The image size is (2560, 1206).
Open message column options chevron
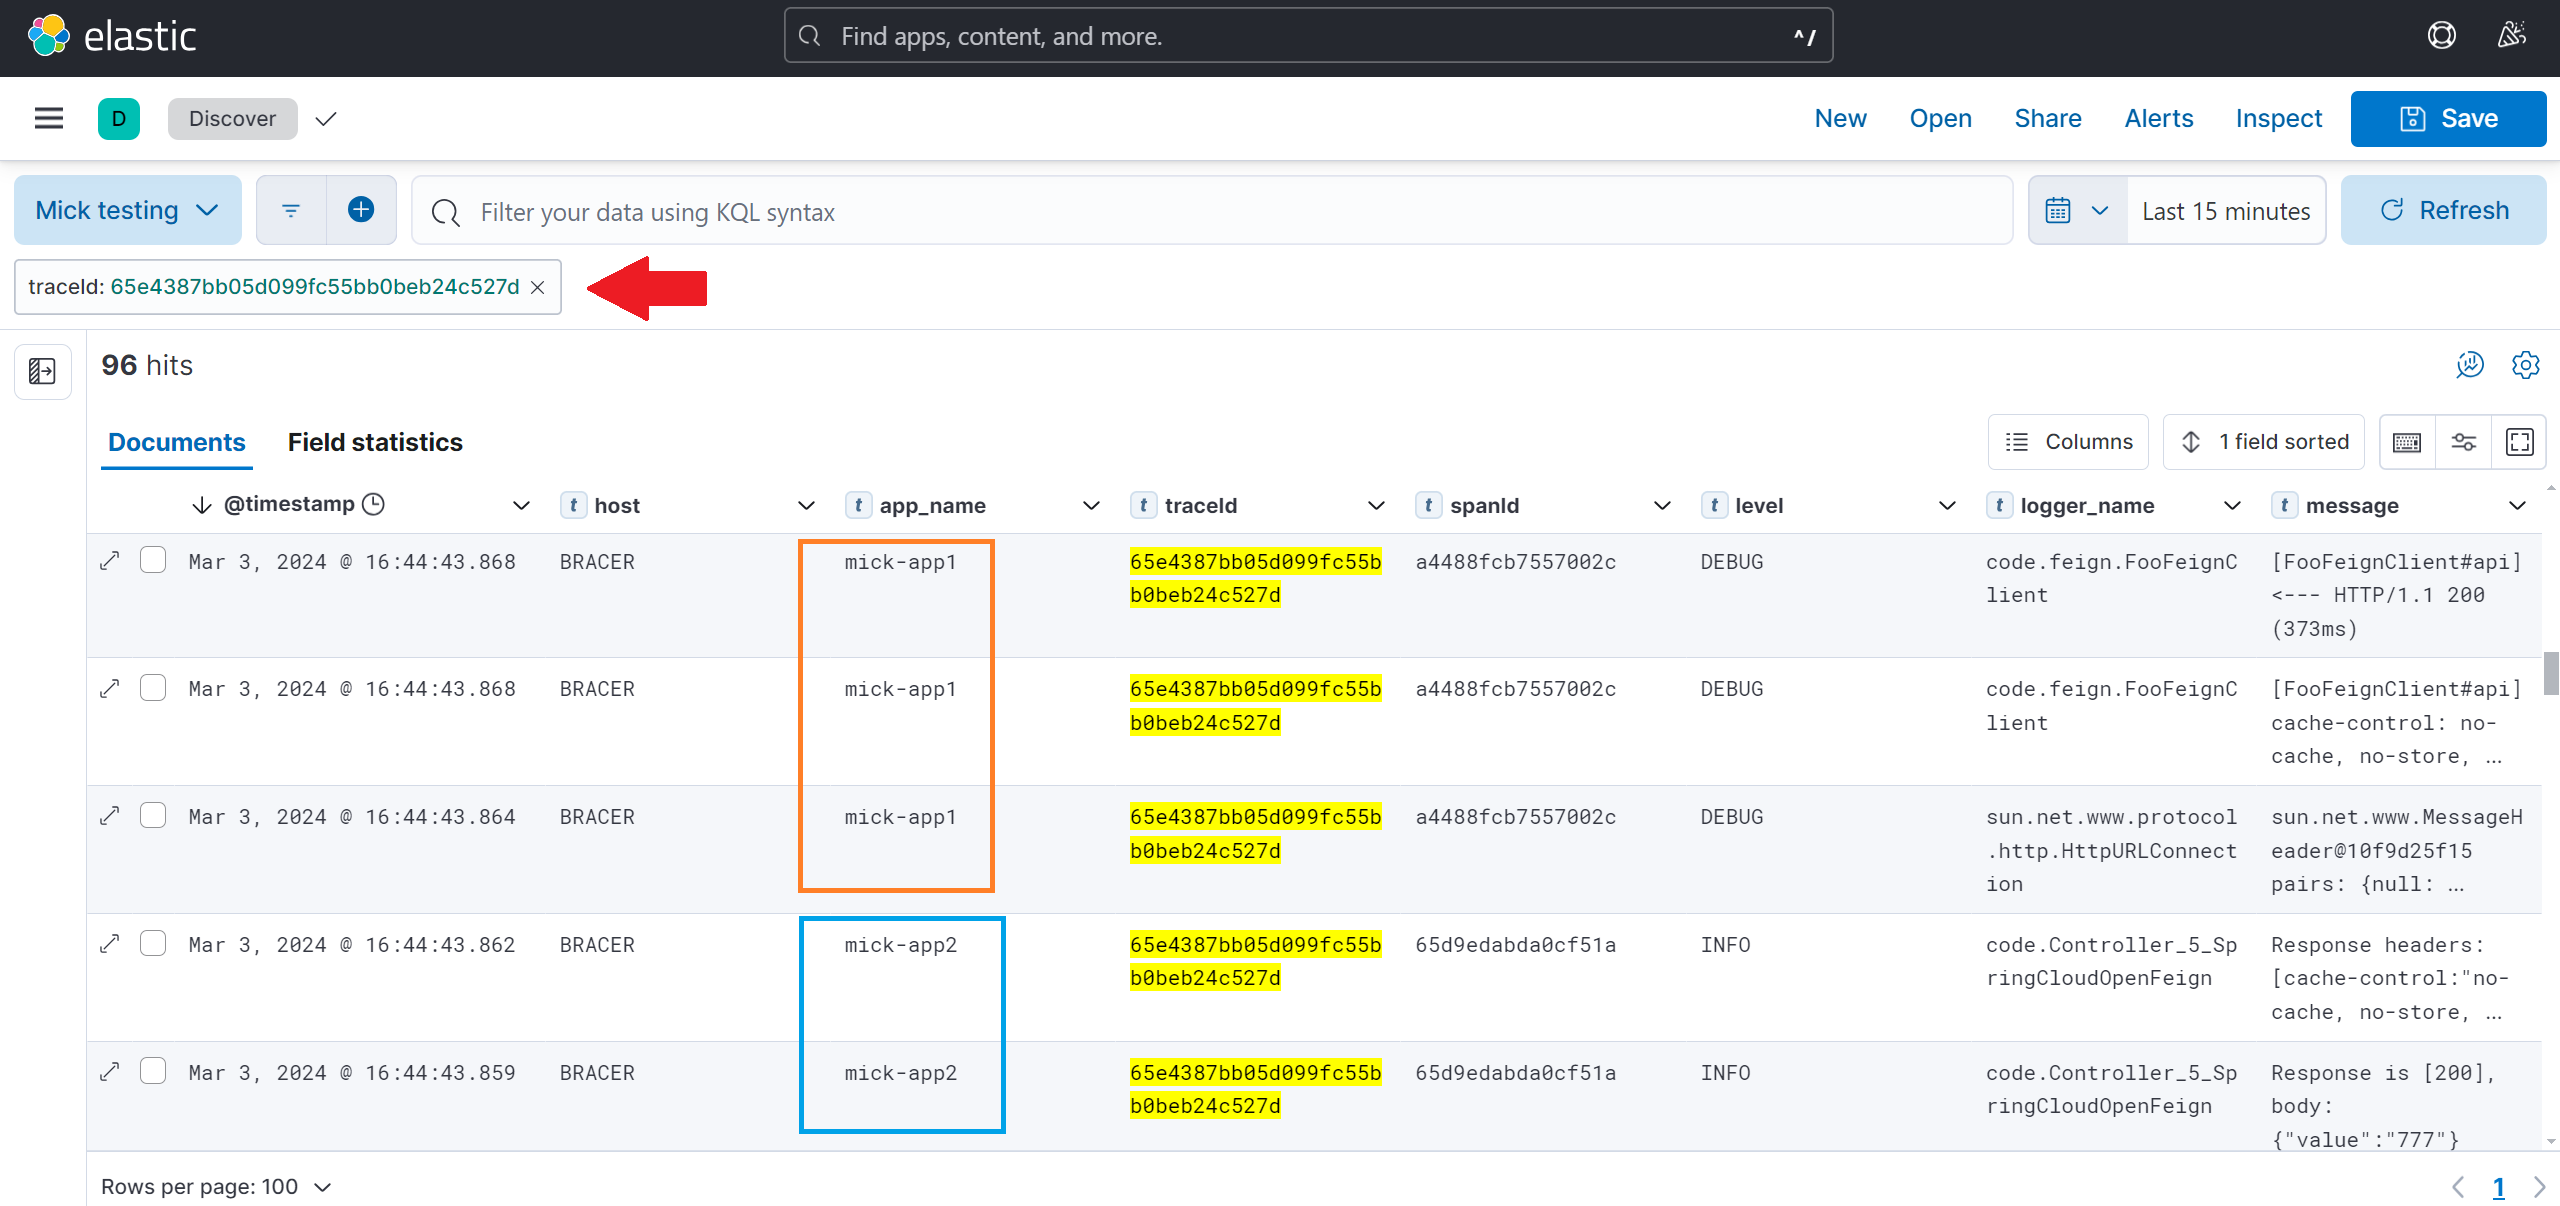[2517, 506]
